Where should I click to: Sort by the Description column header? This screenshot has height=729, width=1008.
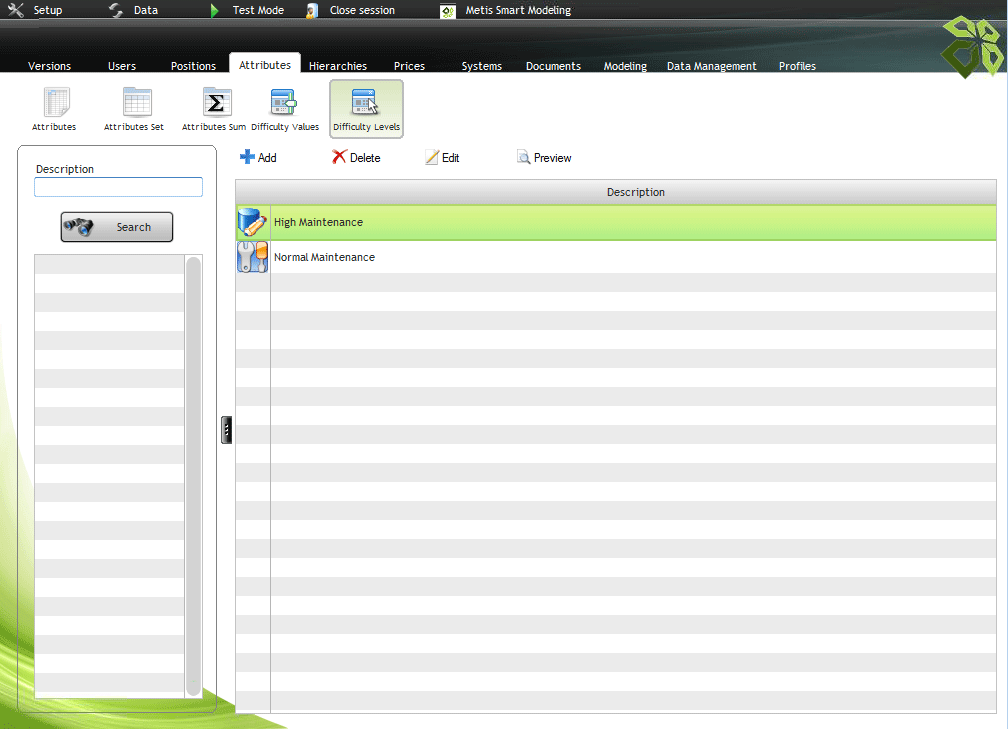click(x=635, y=192)
